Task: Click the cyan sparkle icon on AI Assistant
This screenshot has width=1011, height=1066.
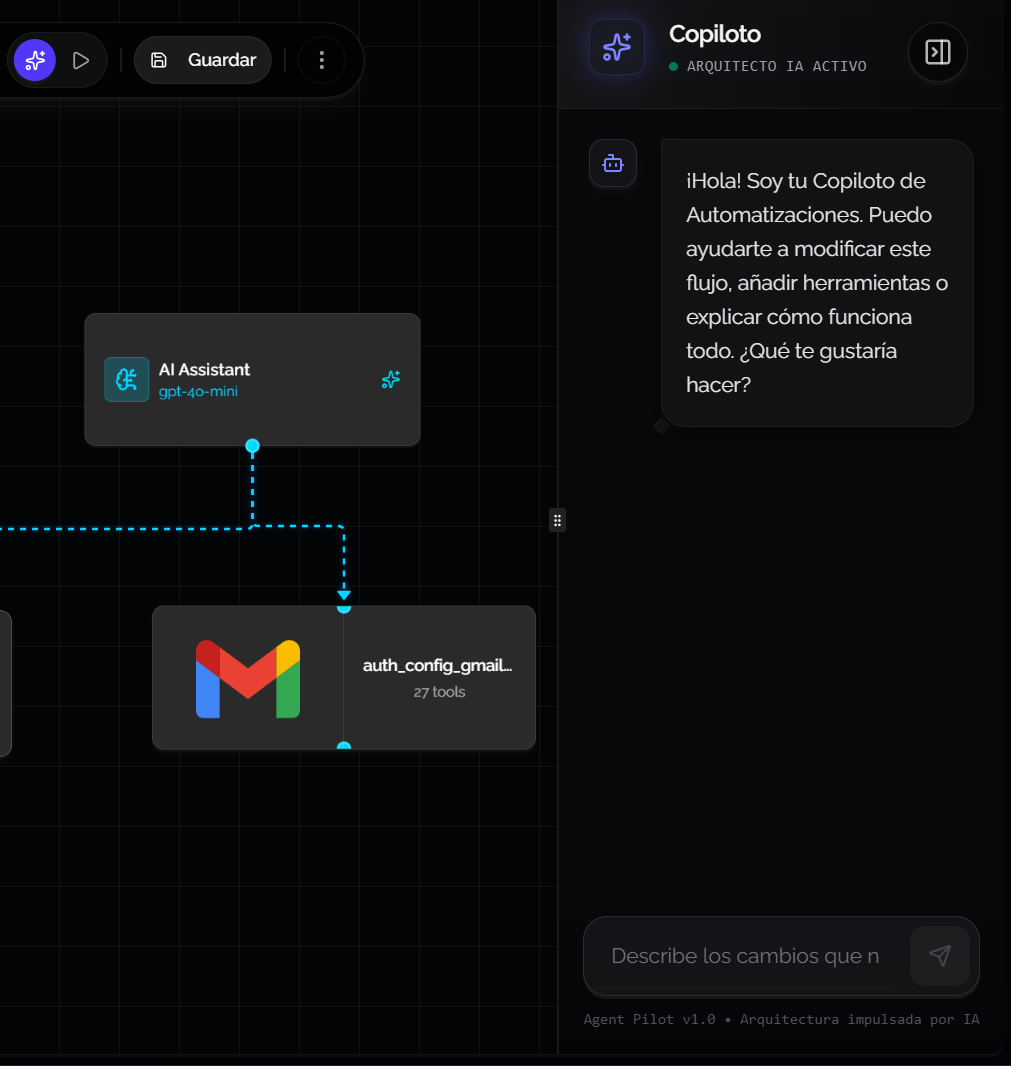Action: click(391, 379)
